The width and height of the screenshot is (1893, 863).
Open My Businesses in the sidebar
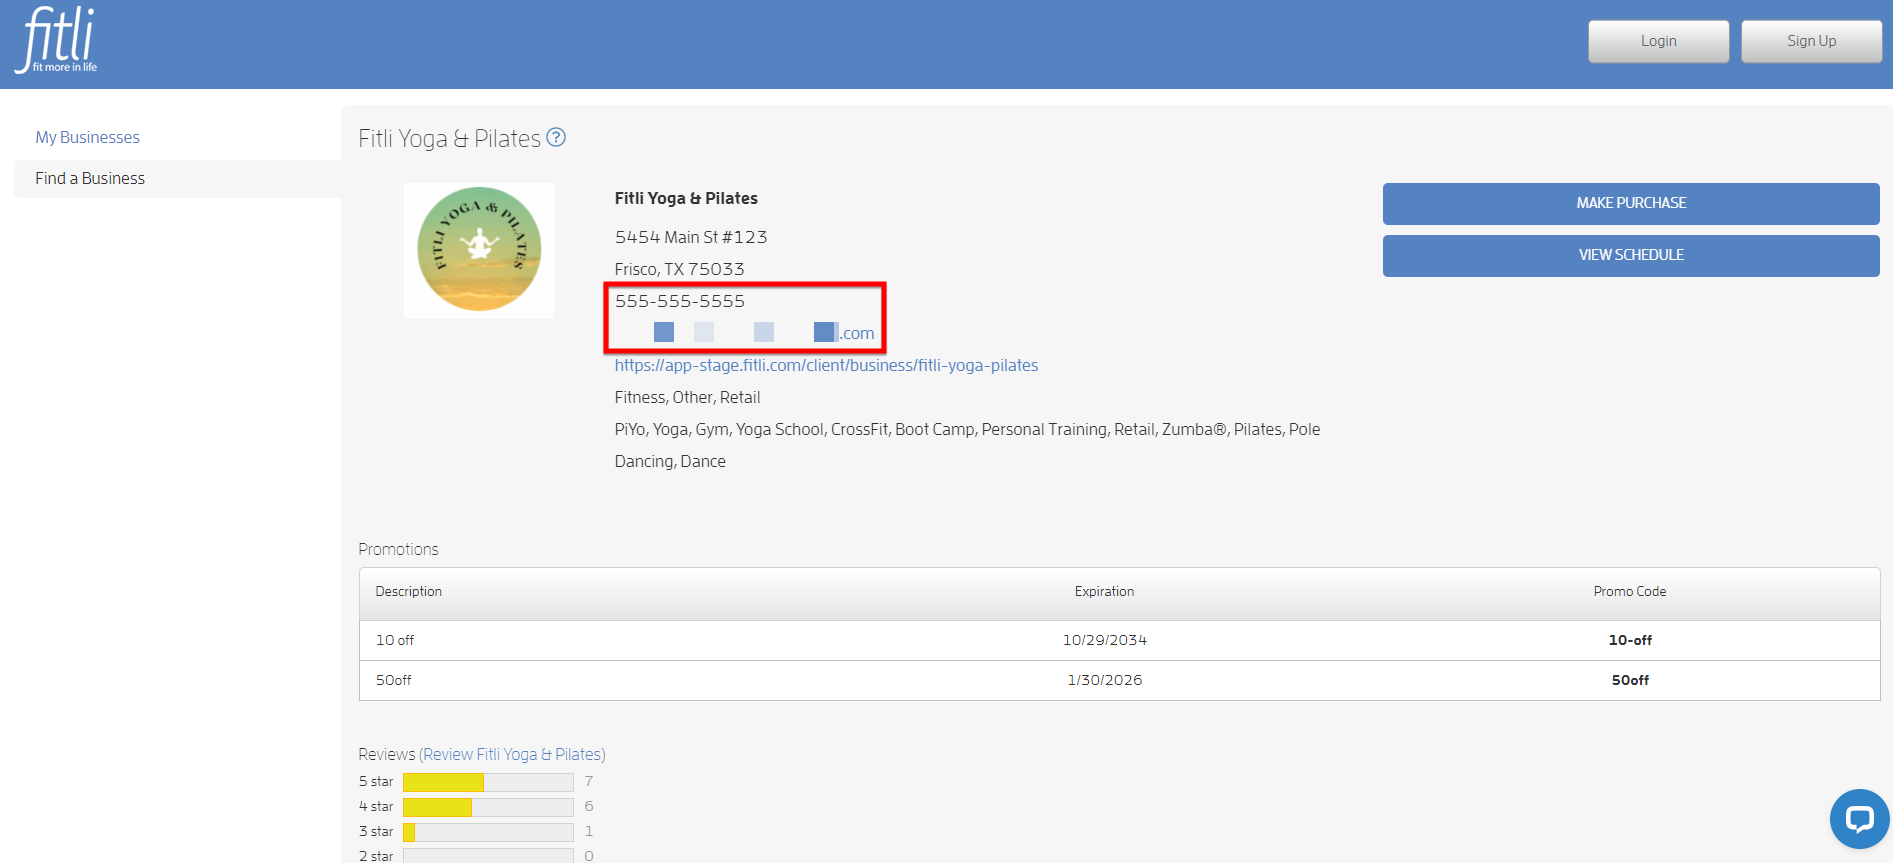[88, 137]
